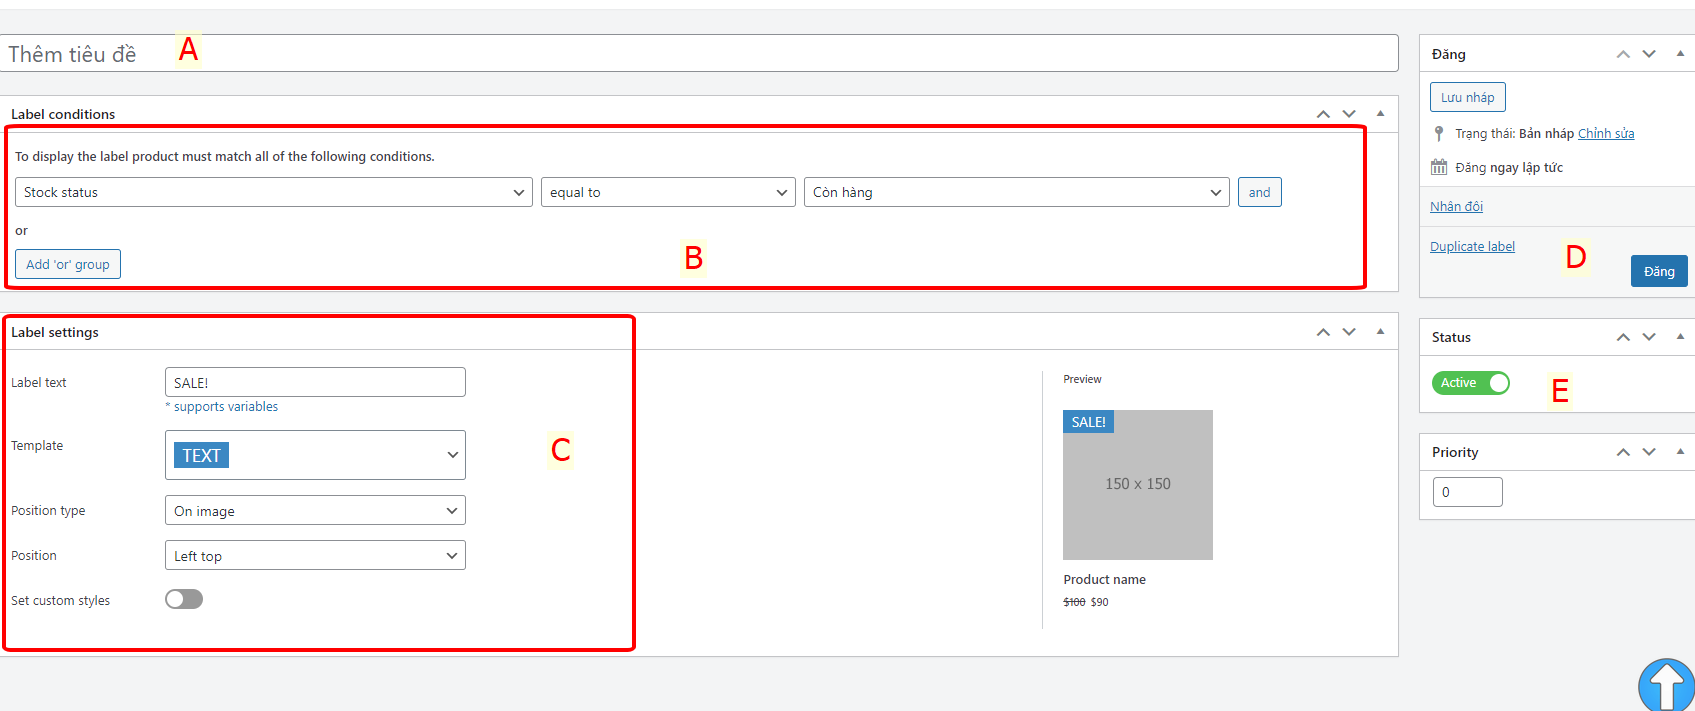The width and height of the screenshot is (1695, 711).
Task: Collapse the Status panel
Action: (x=1680, y=337)
